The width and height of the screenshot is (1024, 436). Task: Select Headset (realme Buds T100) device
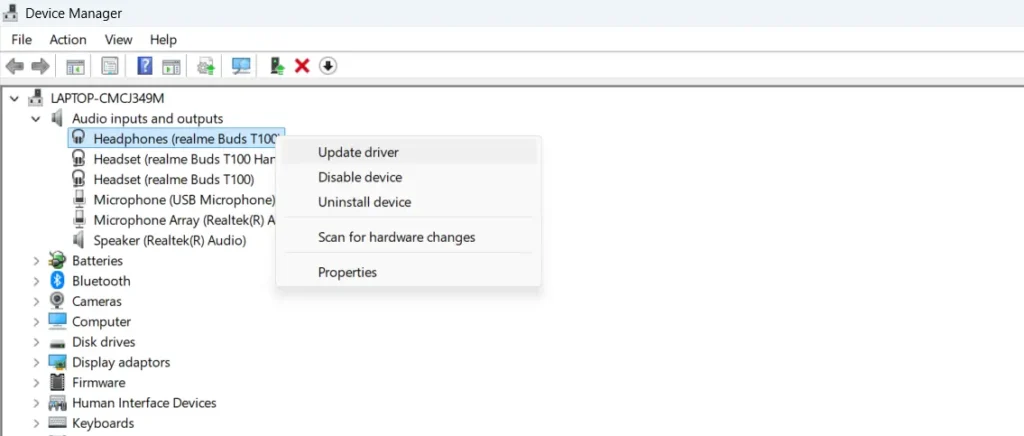pos(174,179)
